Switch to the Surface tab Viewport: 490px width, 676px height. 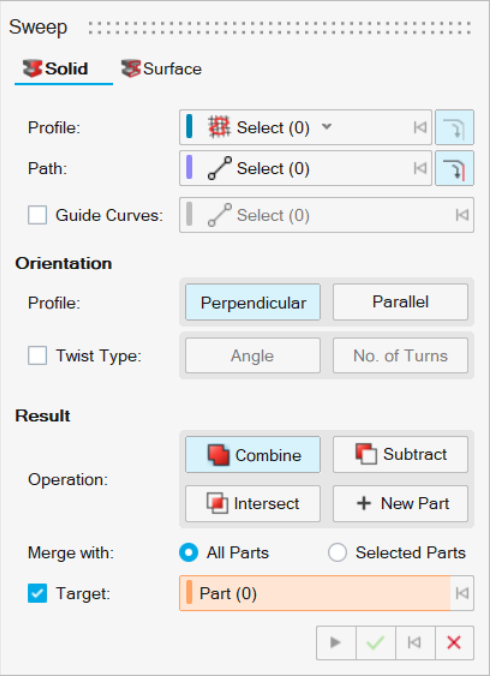(162, 69)
